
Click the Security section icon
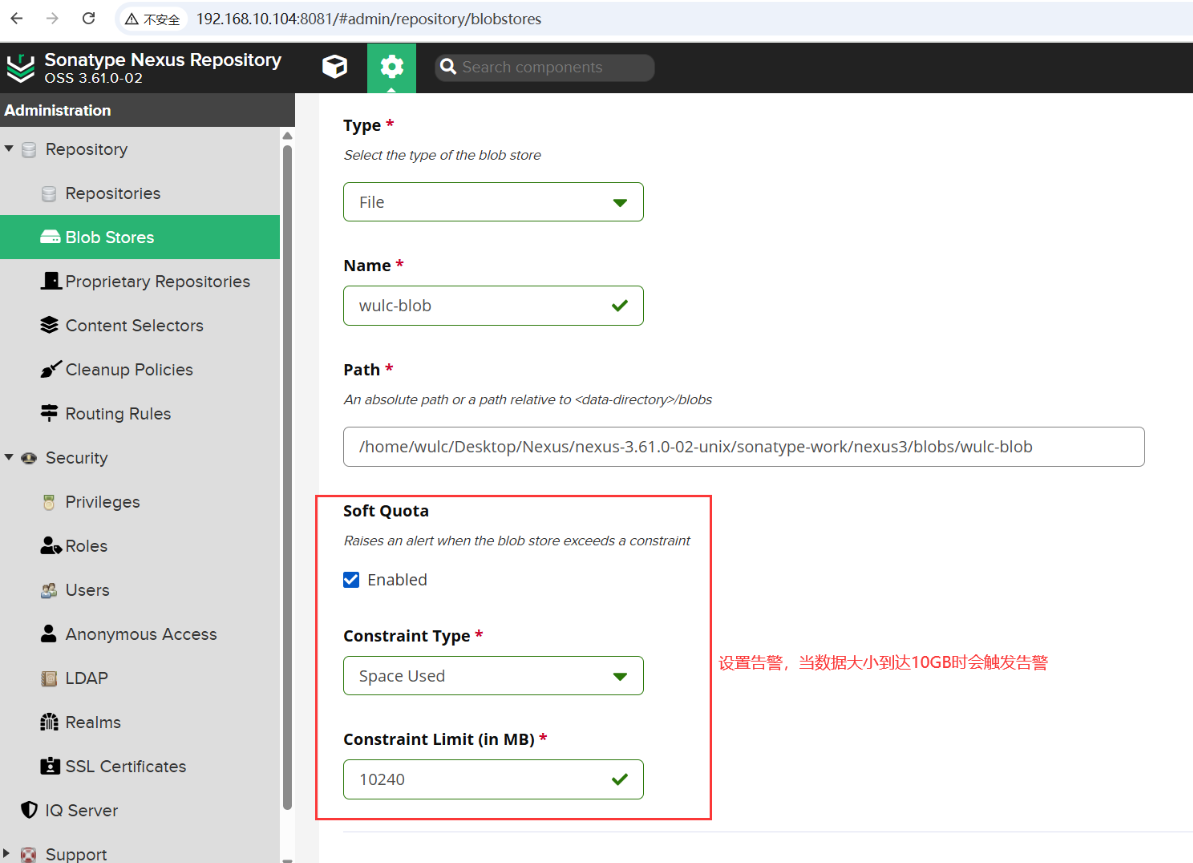[29, 458]
